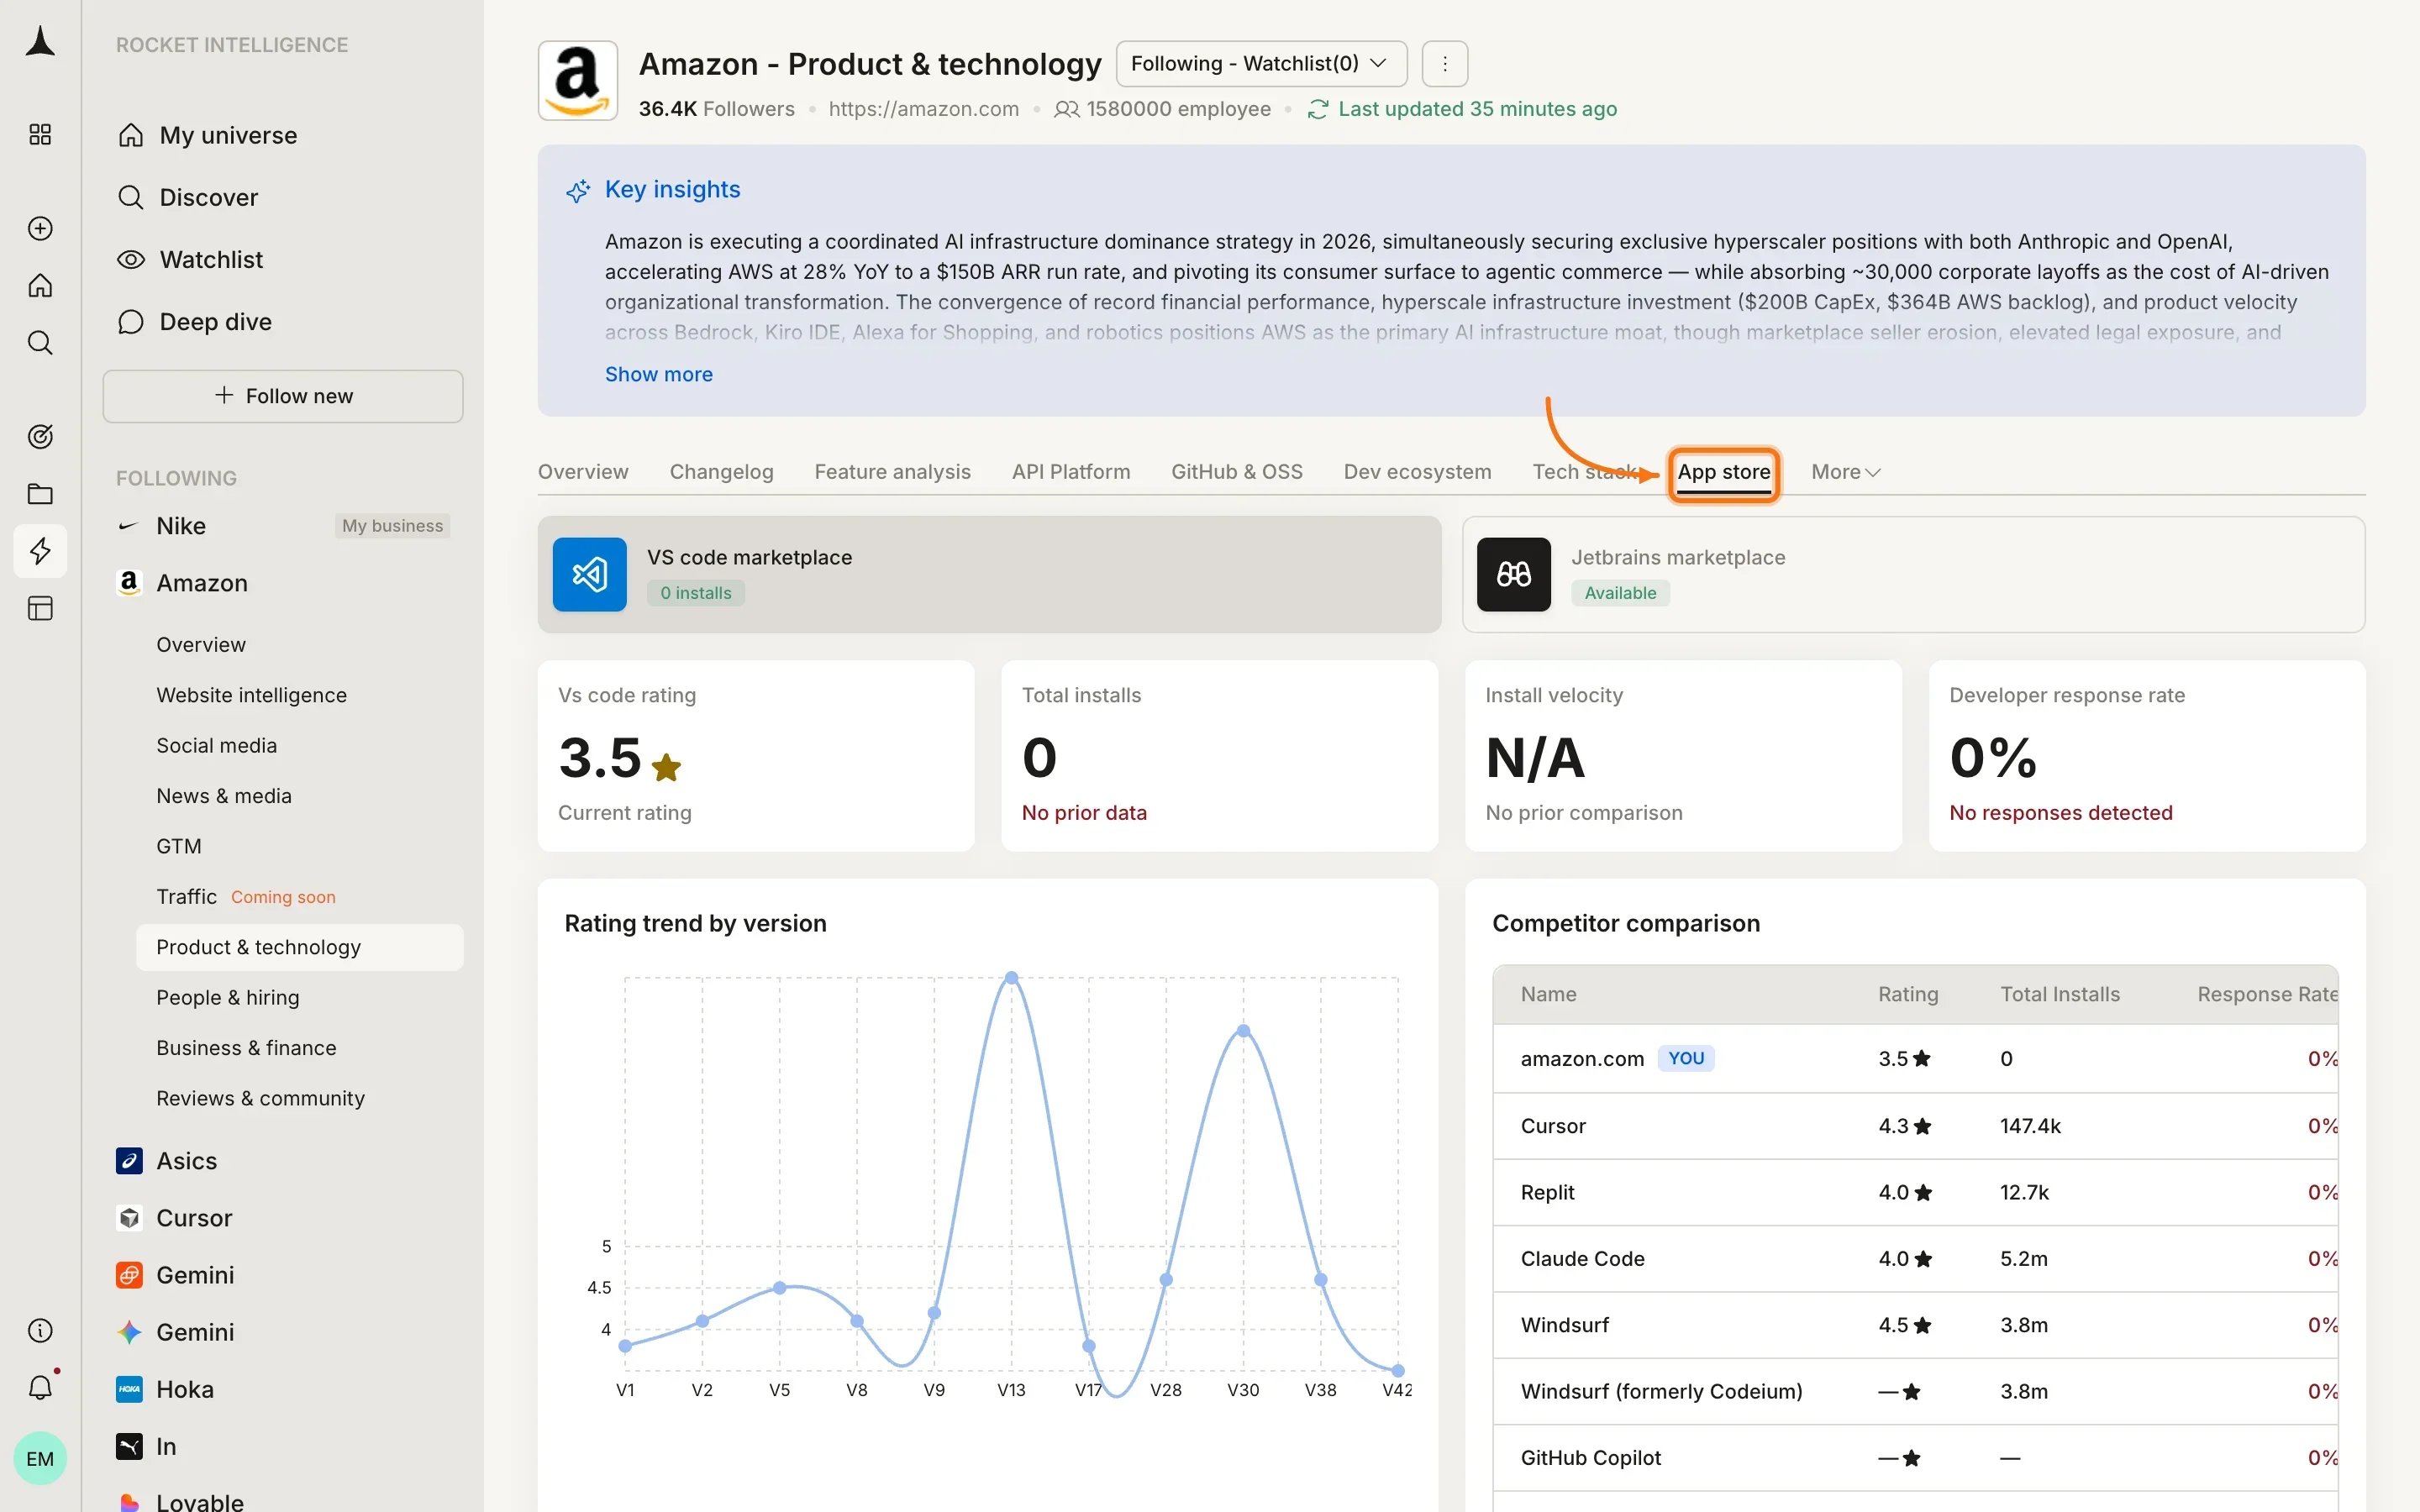The width and height of the screenshot is (2420, 1512).
Task: Click the info circle icon in the rail
Action: [40, 1330]
